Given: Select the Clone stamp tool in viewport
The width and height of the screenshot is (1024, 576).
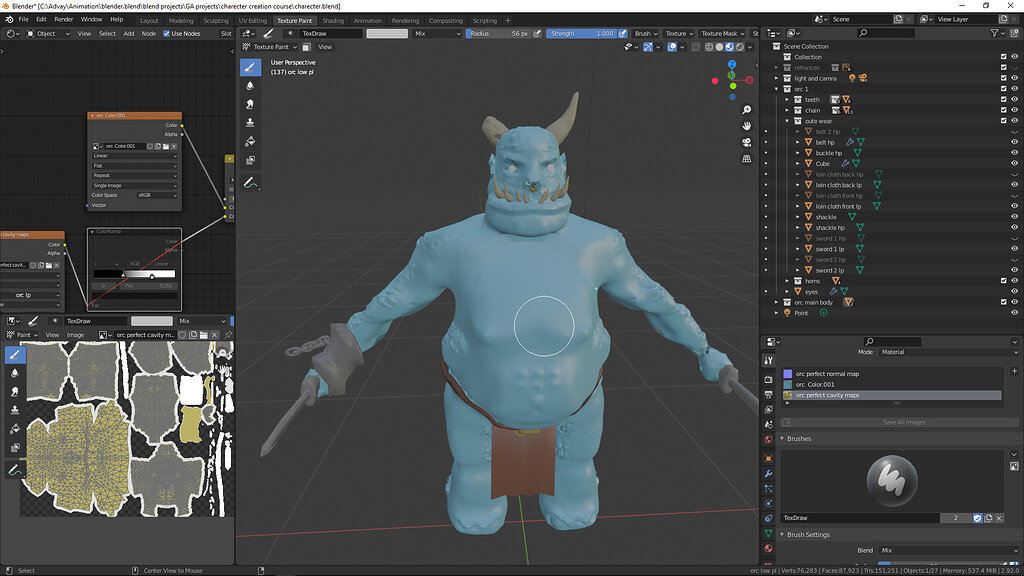Looking at the screenshot, I should pos(250,122).
